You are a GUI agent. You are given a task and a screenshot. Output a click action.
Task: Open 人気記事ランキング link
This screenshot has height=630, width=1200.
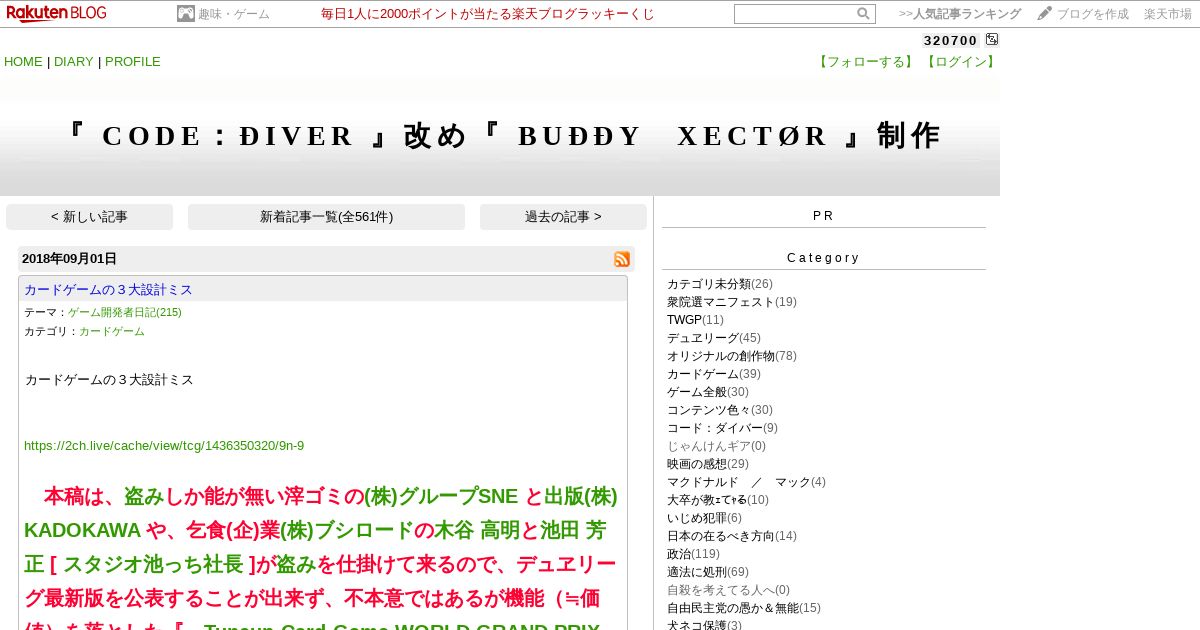tap(960, 14)
